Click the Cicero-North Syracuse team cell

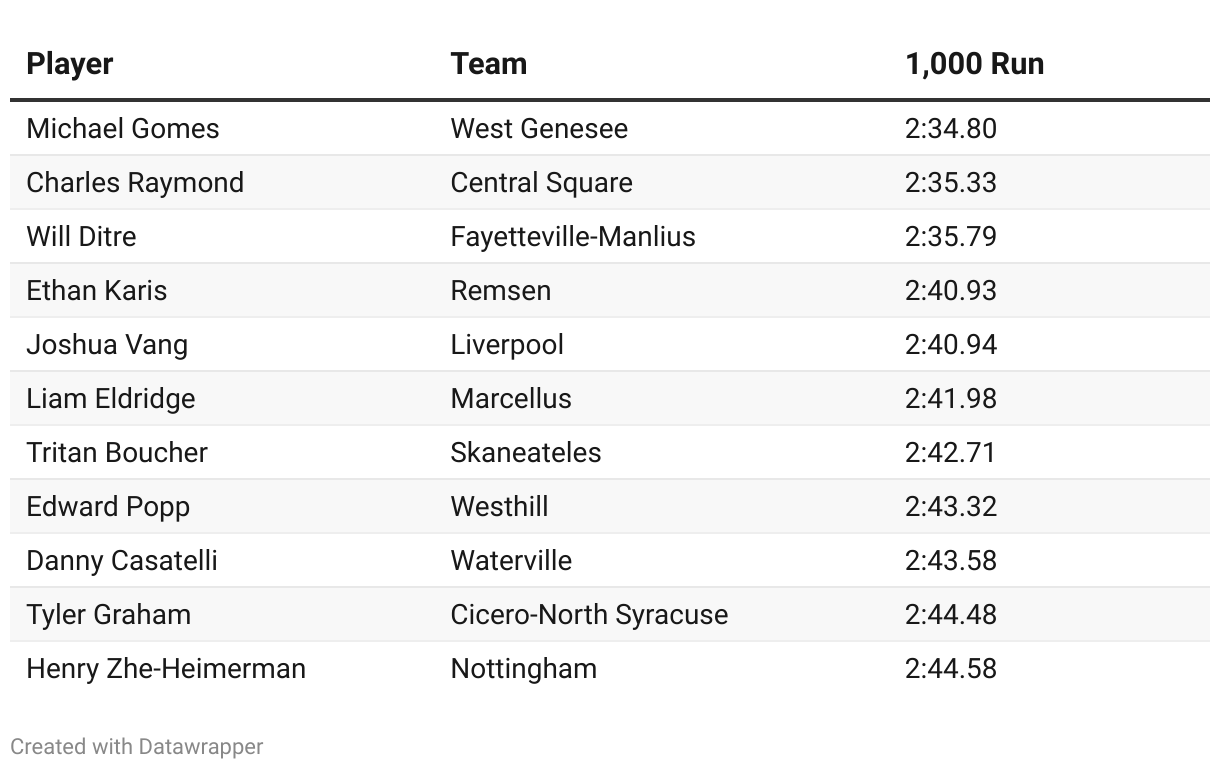[589, 615]
